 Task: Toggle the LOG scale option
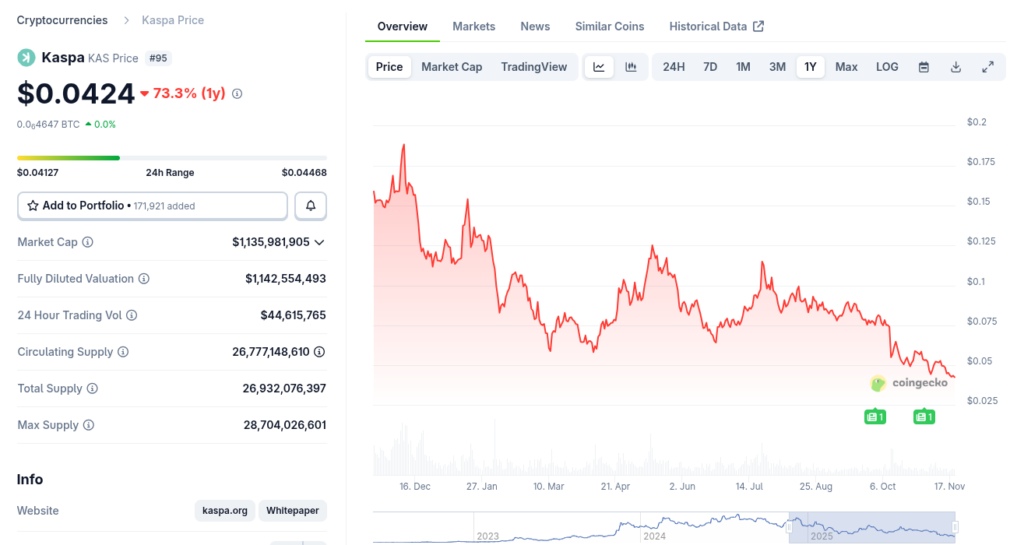[x=887, y=67]
